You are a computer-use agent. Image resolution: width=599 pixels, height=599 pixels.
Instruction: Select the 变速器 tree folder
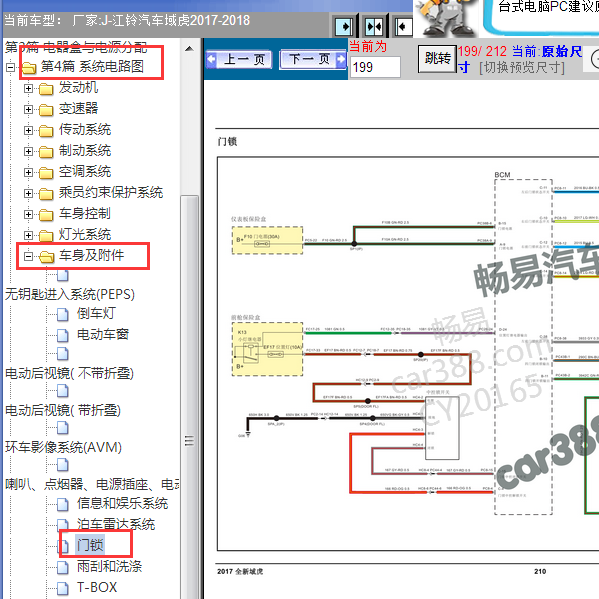[x=78, y=108]
